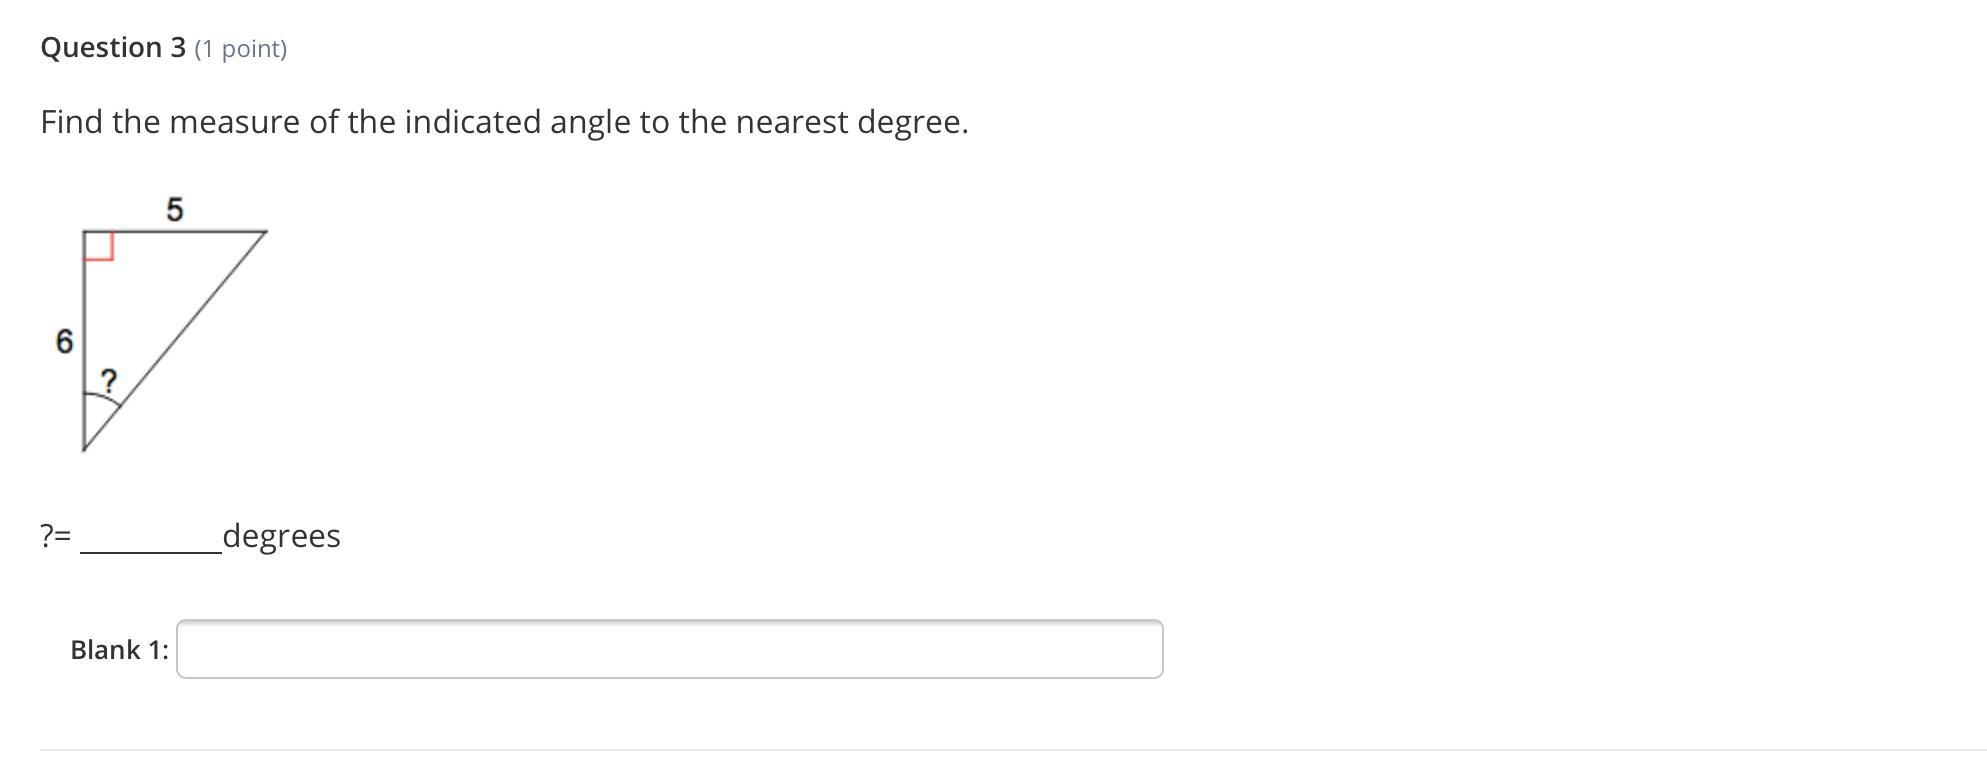The width and height of the screenshot is (1987, 766).
Task: Click the "Blank 1:" label
Action: 119,650
